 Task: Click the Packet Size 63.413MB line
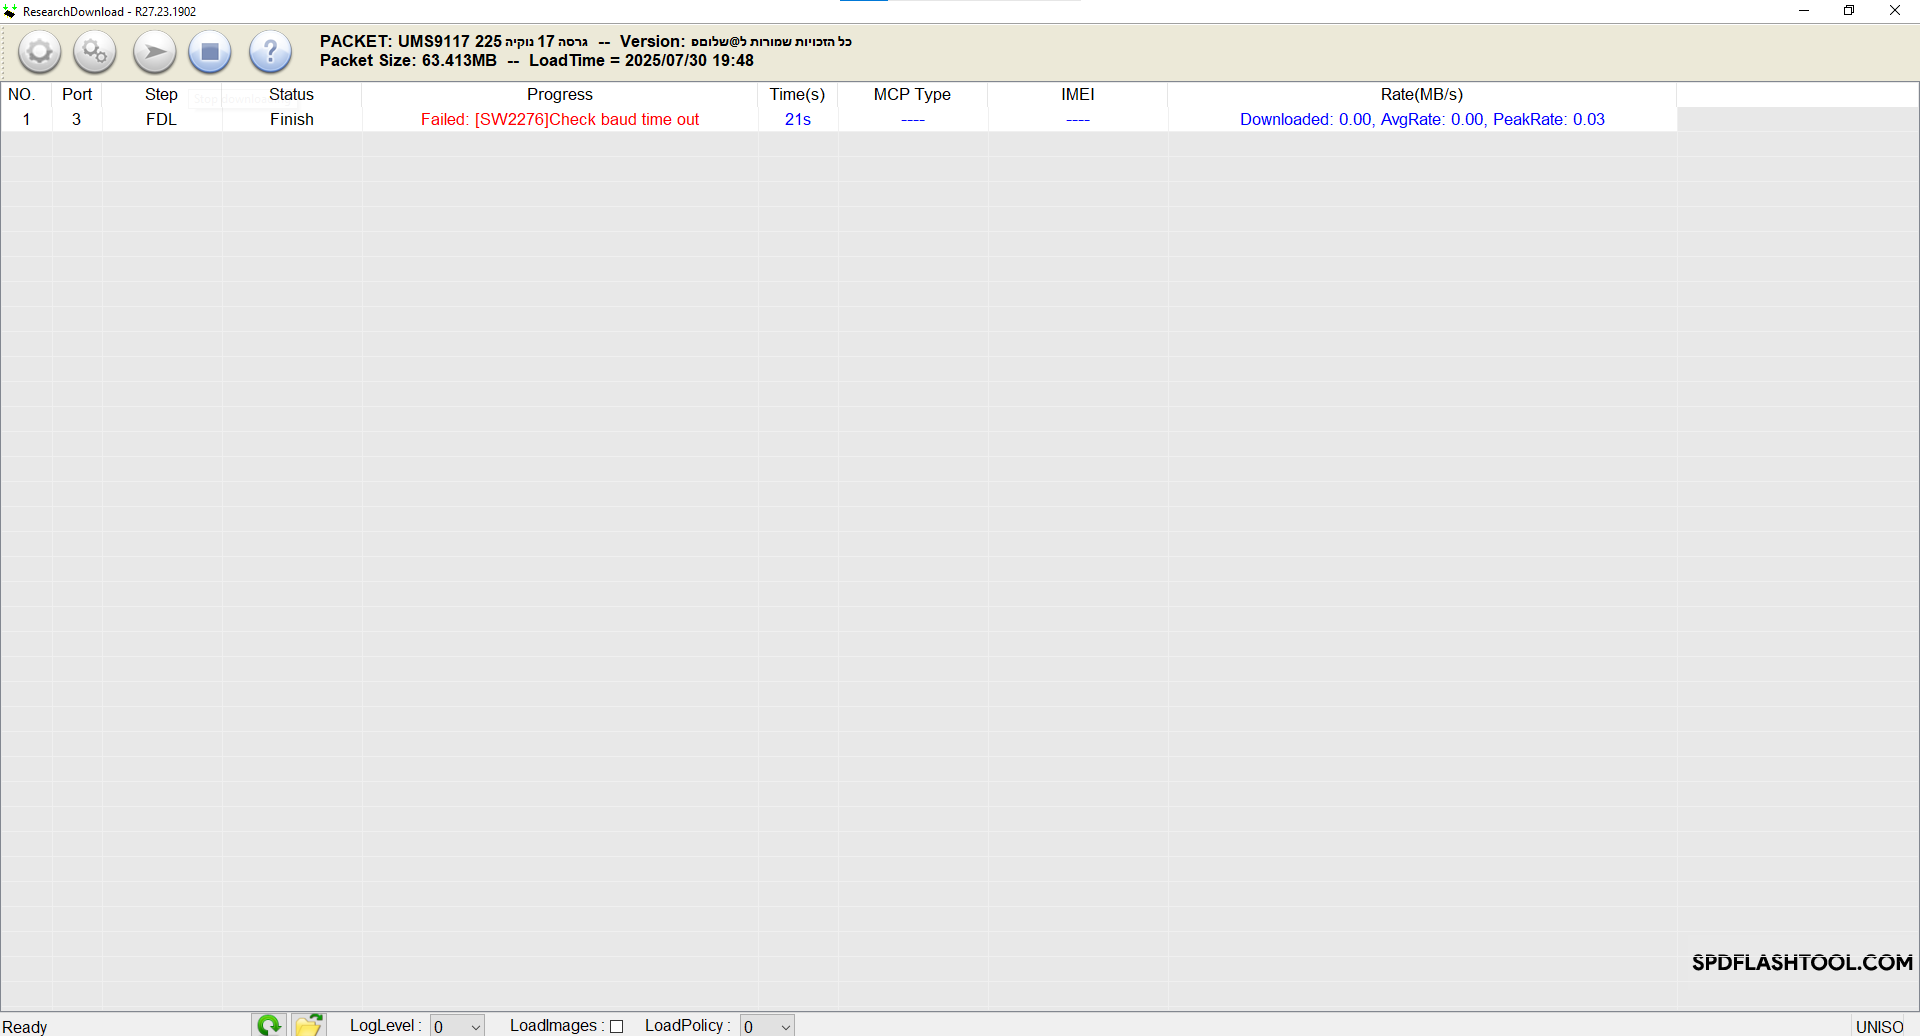tap(537, 60)
